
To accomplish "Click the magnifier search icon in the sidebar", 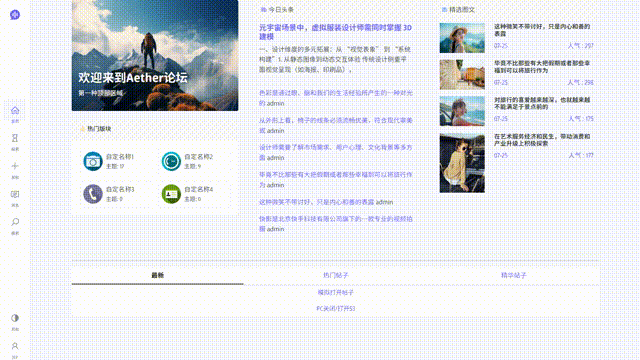I will tap(15, 222).
